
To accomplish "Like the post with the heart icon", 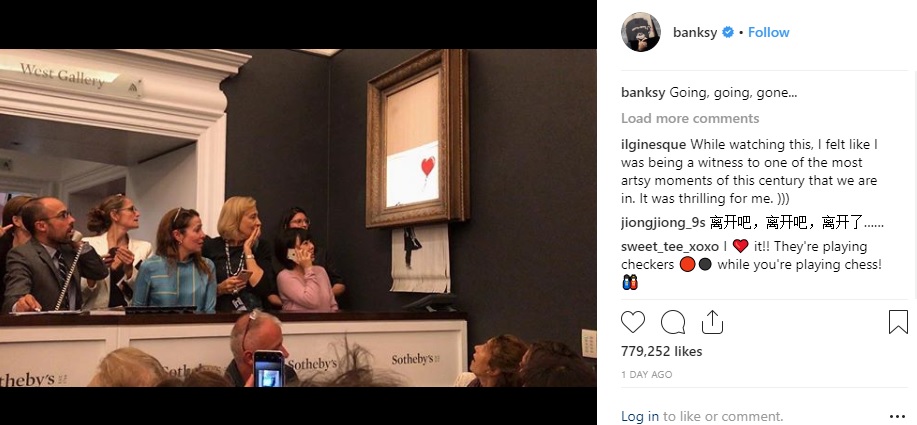I will 633,322.
